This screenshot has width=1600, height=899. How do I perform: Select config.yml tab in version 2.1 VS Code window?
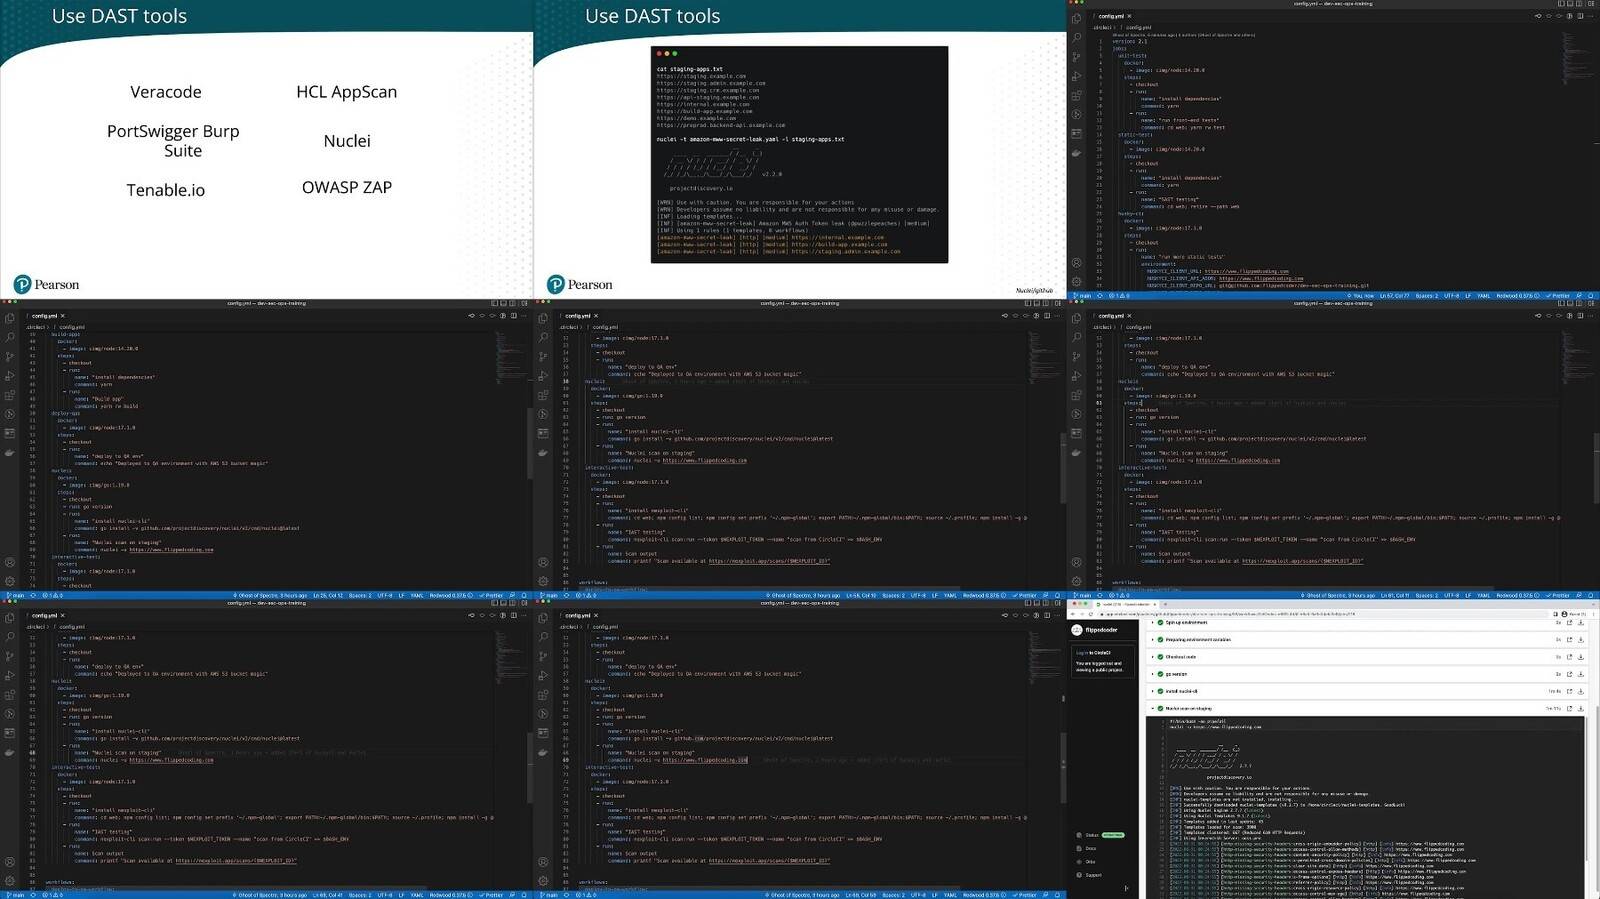tap(1111, 16)
